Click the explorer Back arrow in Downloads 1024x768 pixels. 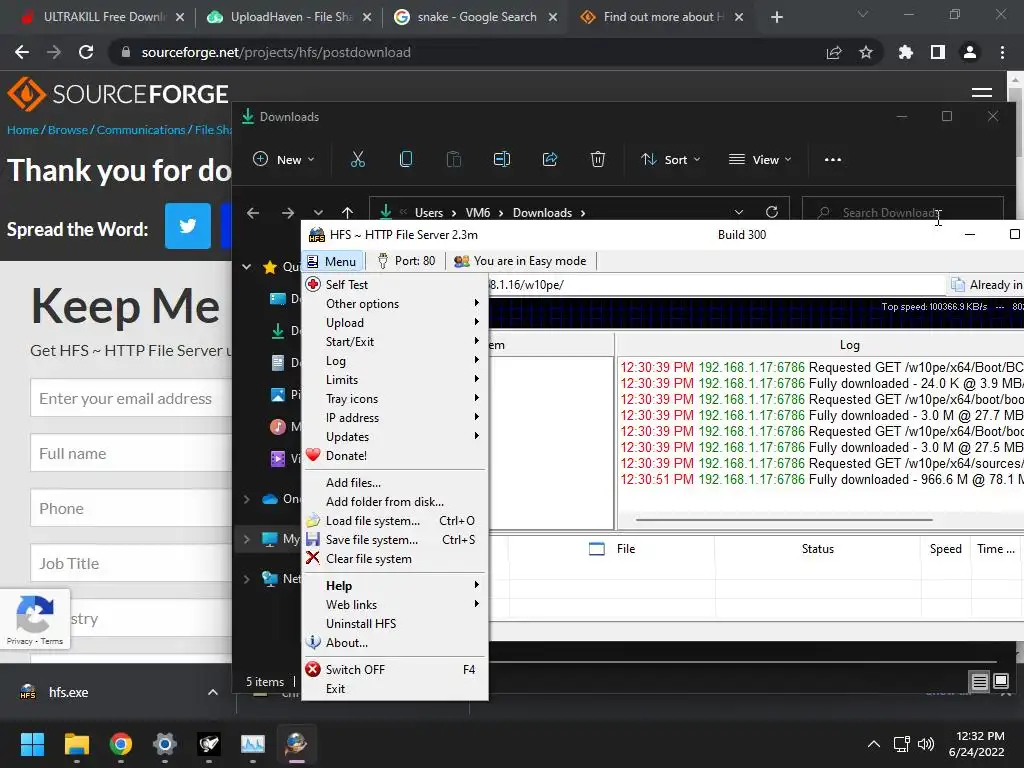click(253, 213)
